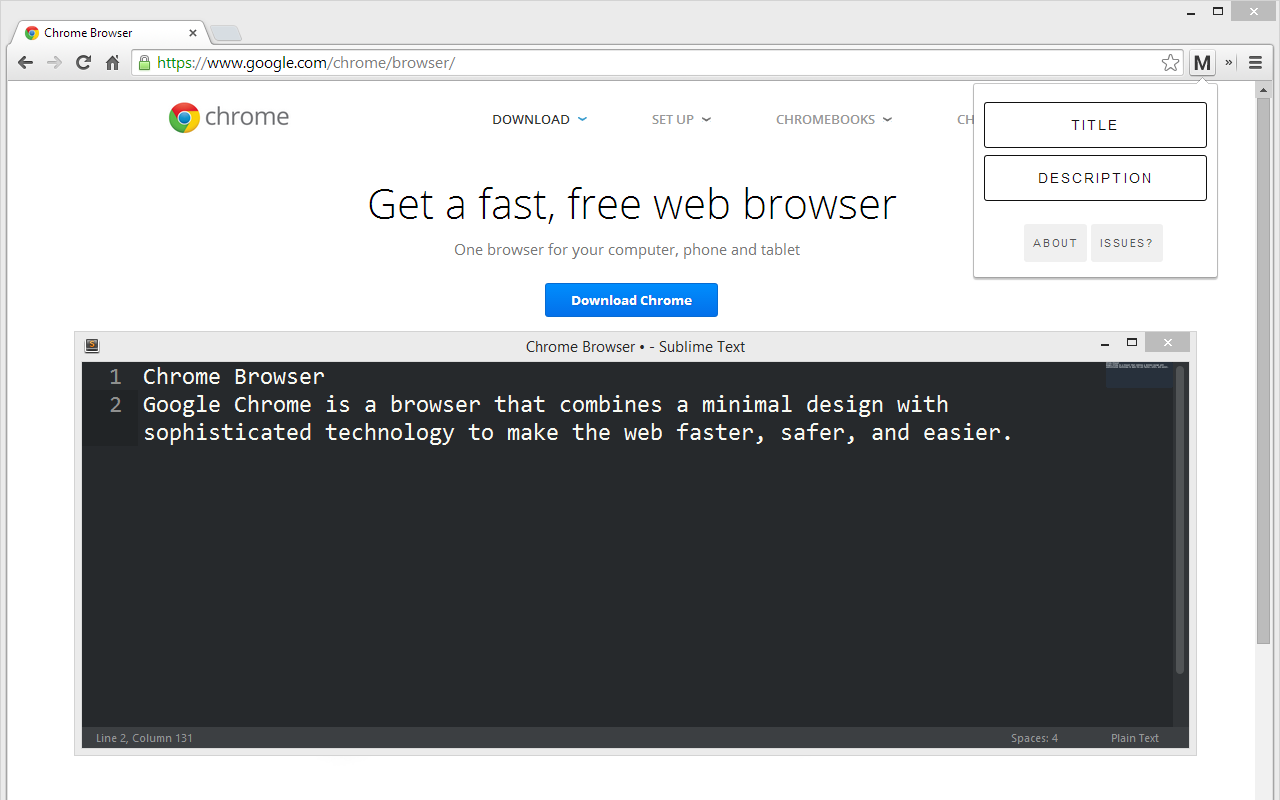Open the DOWNLOAD navigation menu

[540, 119]
